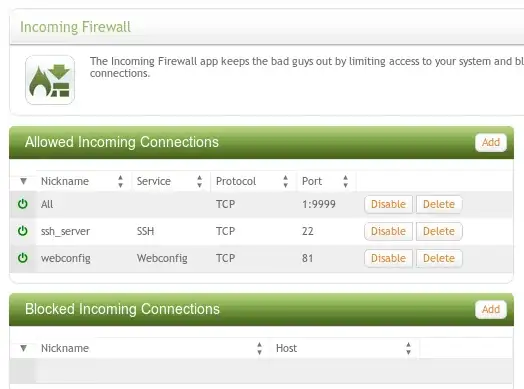Click the down triangle in Allowed table header
Screen dimensions: 524x389
[23, 181]
